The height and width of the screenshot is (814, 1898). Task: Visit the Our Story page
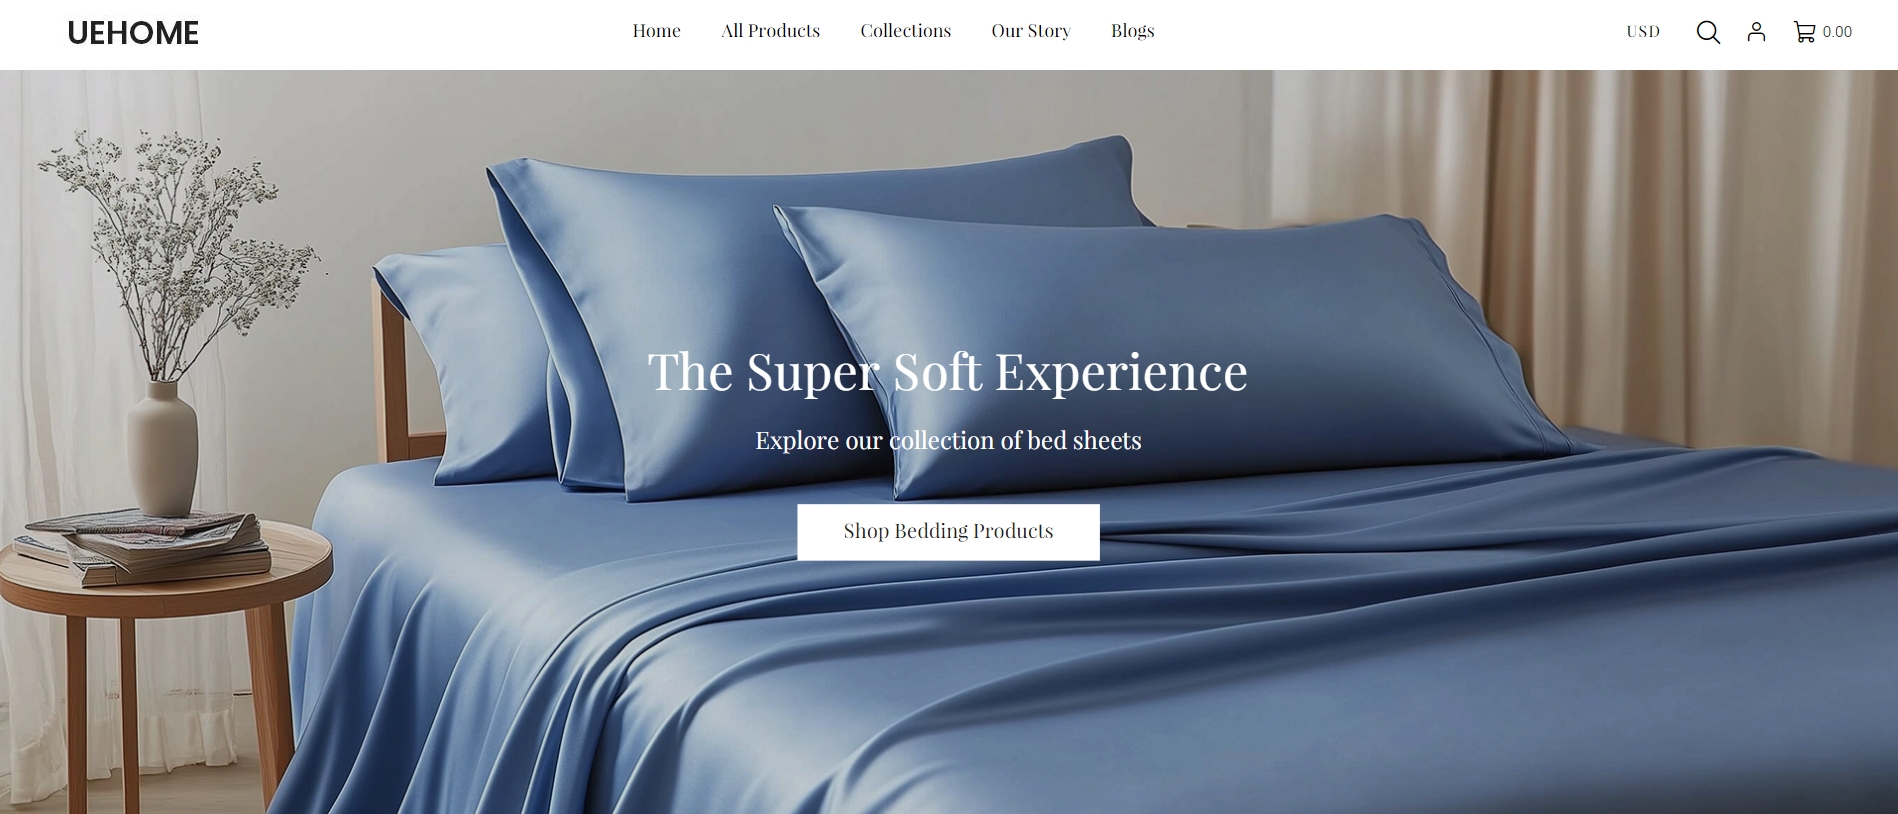(1031, 31)
